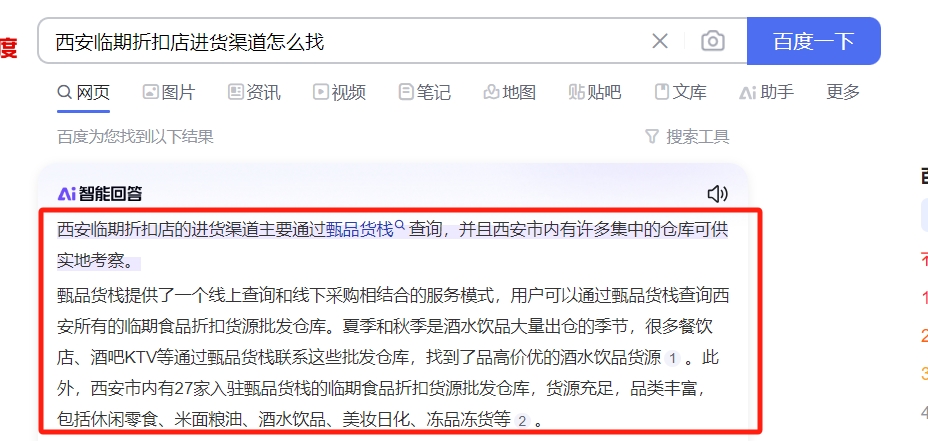Play the AI answer aloud with the speaker icon
The image size is (928, 441).
(x=717, y=194)
